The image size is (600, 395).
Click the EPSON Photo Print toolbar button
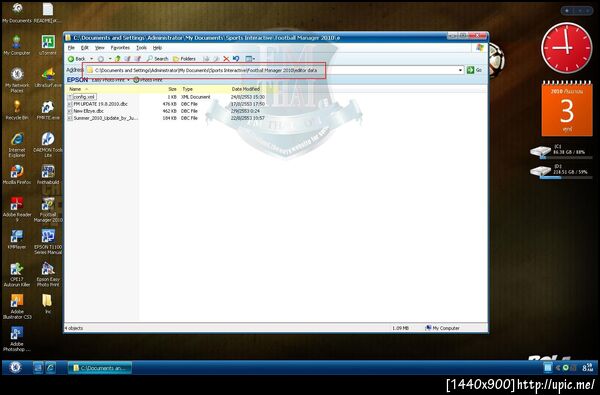point(148,80)
